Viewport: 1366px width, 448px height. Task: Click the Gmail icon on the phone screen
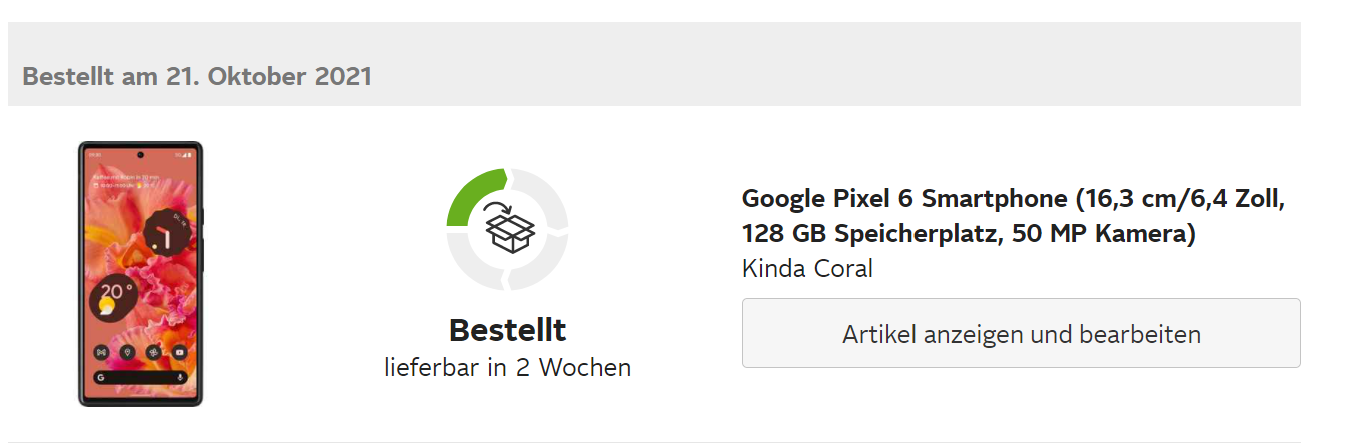[x=101, y=352]
